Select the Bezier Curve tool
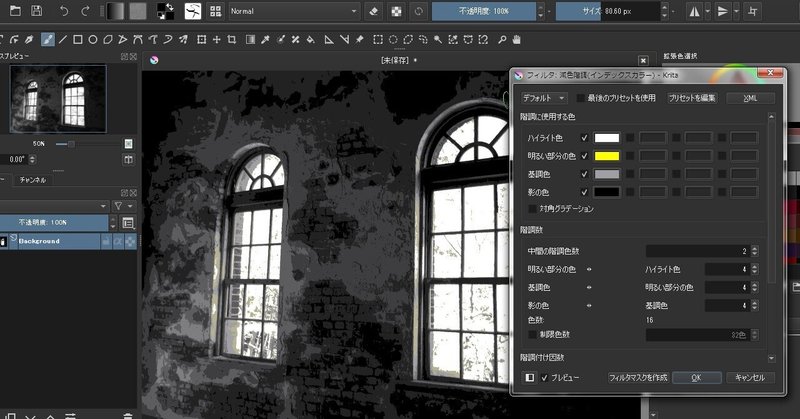The height and width of the screenshot is (419, 800). pos(138,39)
